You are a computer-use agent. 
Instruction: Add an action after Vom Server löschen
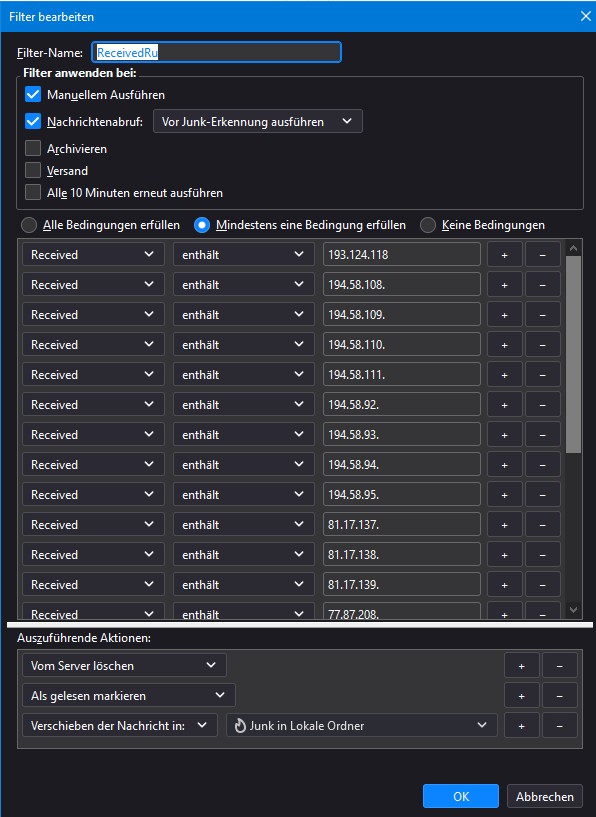pos(522,666)
